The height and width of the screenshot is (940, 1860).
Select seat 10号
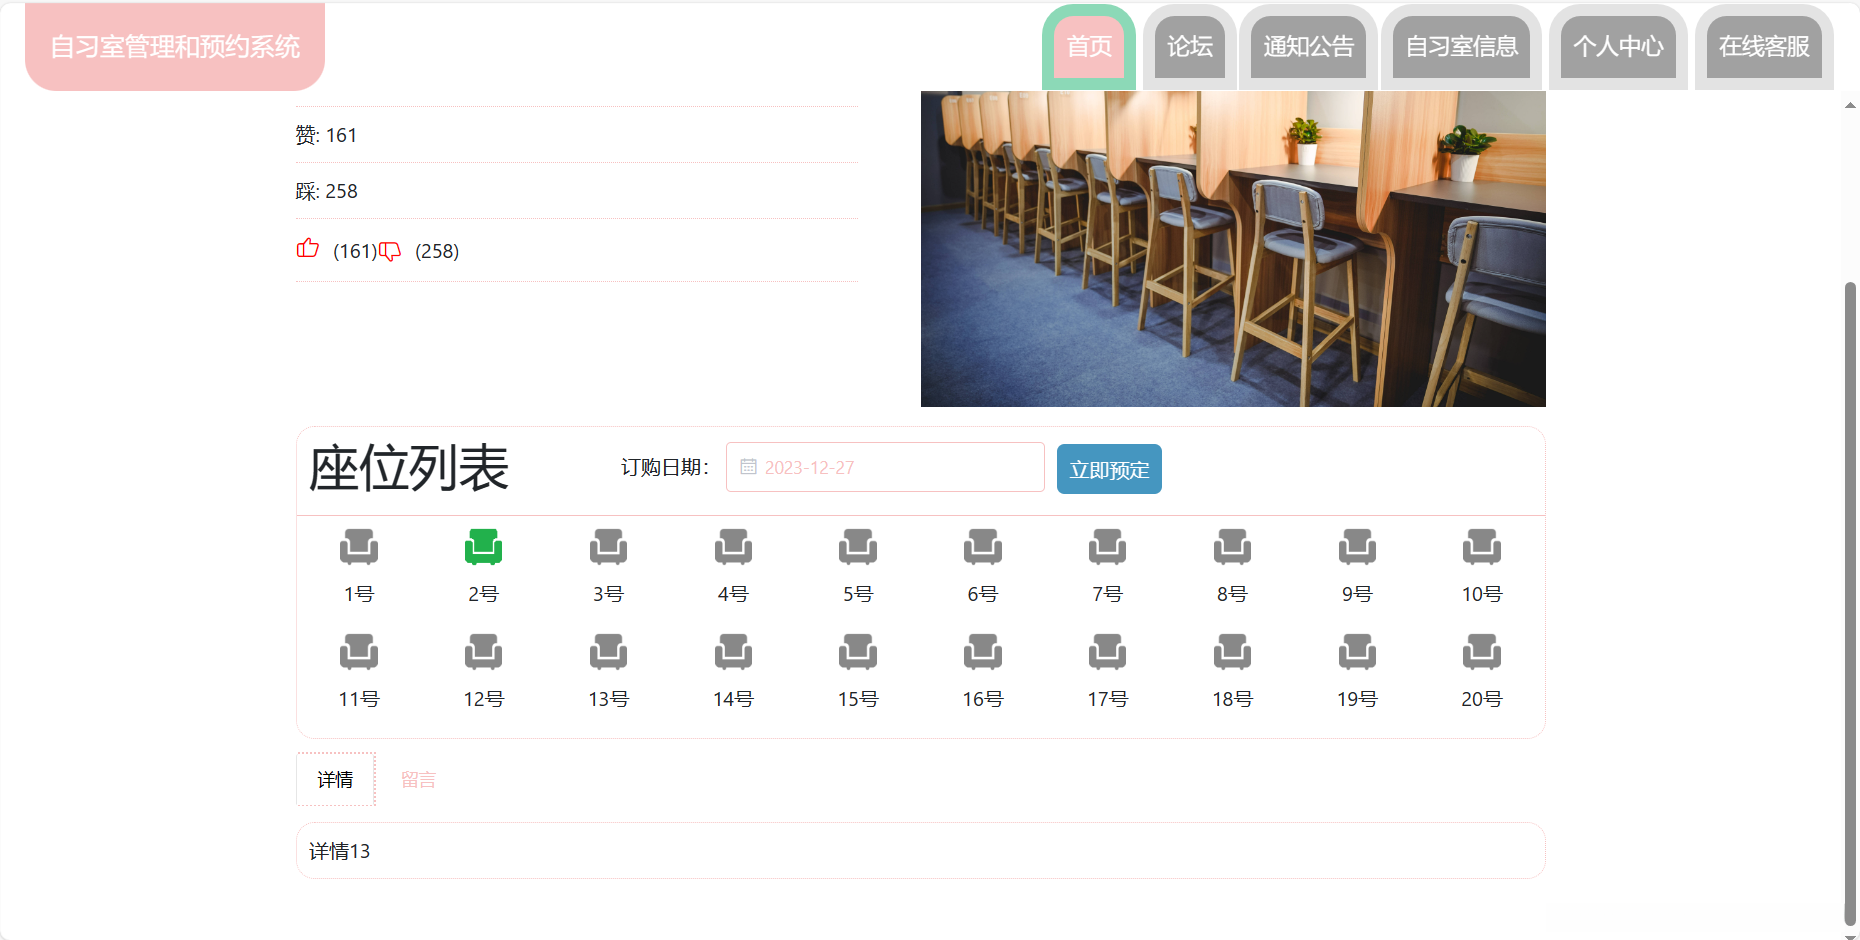tap(1482, 548)
